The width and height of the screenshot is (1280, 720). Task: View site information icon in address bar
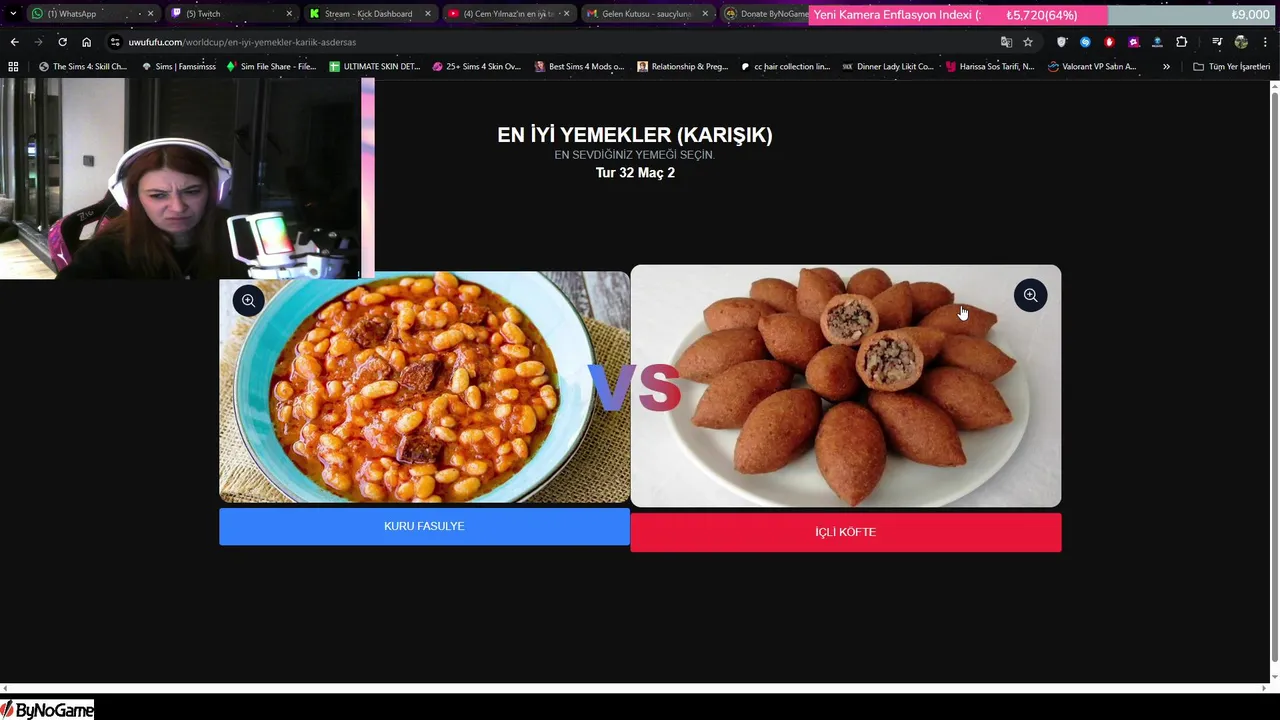(x=115, y=42)
